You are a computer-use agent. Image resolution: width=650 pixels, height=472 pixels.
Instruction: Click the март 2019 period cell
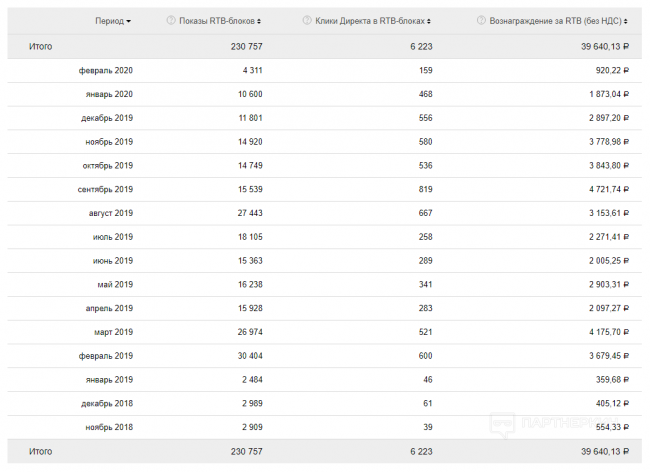point(112,332)
